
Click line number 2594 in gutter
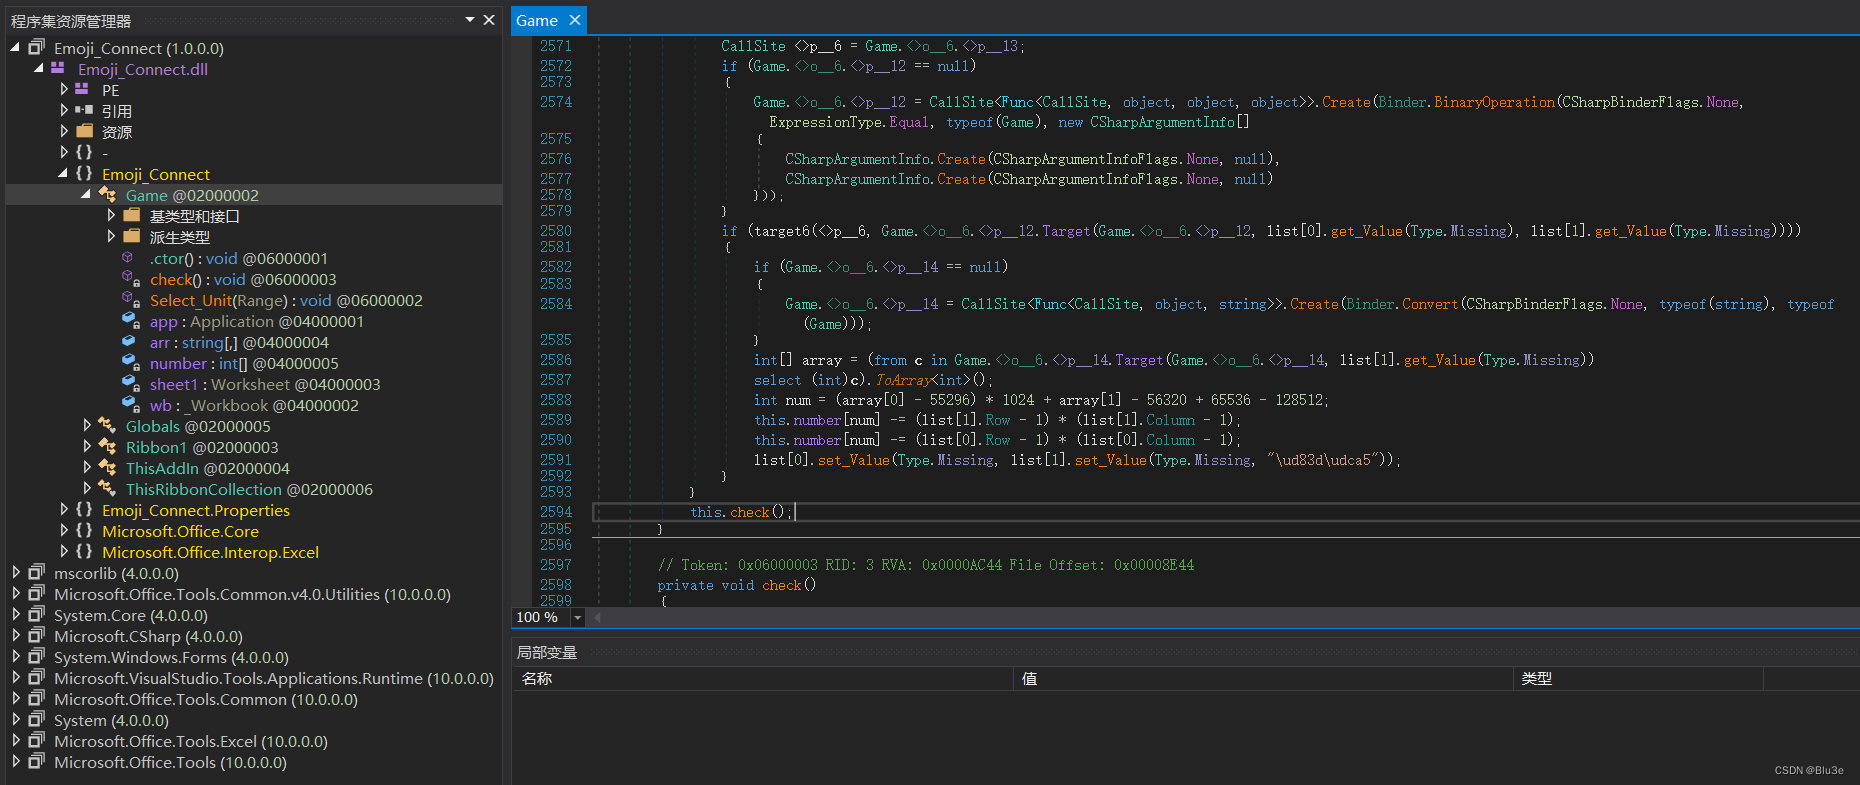click(556, 512)
